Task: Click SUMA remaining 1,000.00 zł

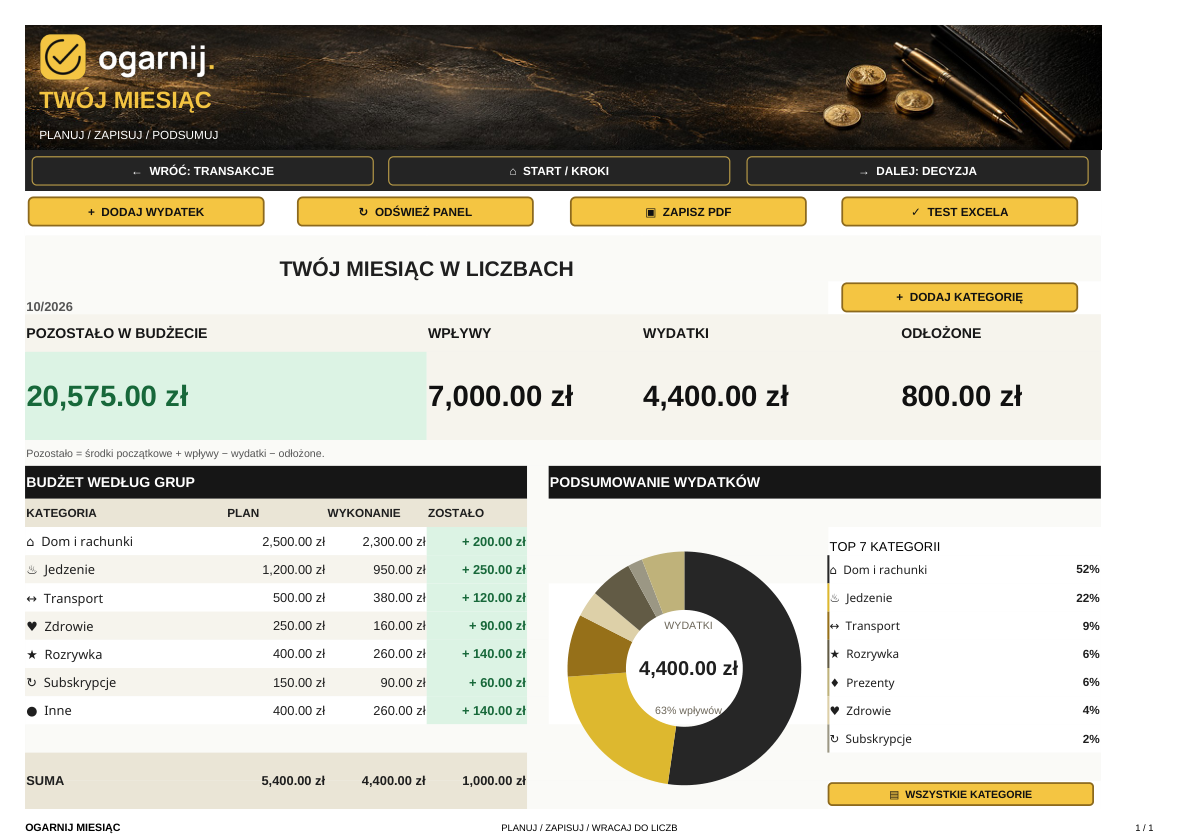Action: point(494,781)
